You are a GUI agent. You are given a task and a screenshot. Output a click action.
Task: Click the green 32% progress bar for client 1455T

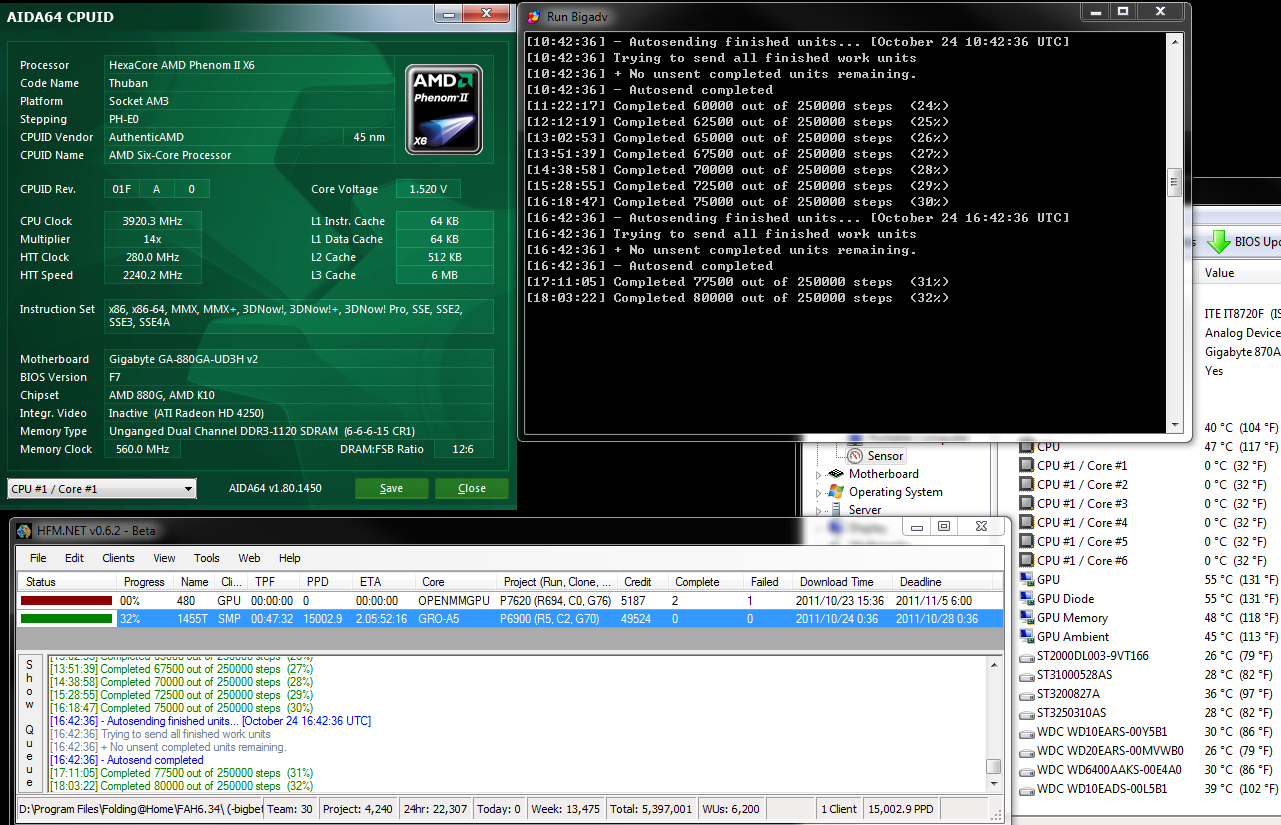pyautogui.click(x=66, y=619)
